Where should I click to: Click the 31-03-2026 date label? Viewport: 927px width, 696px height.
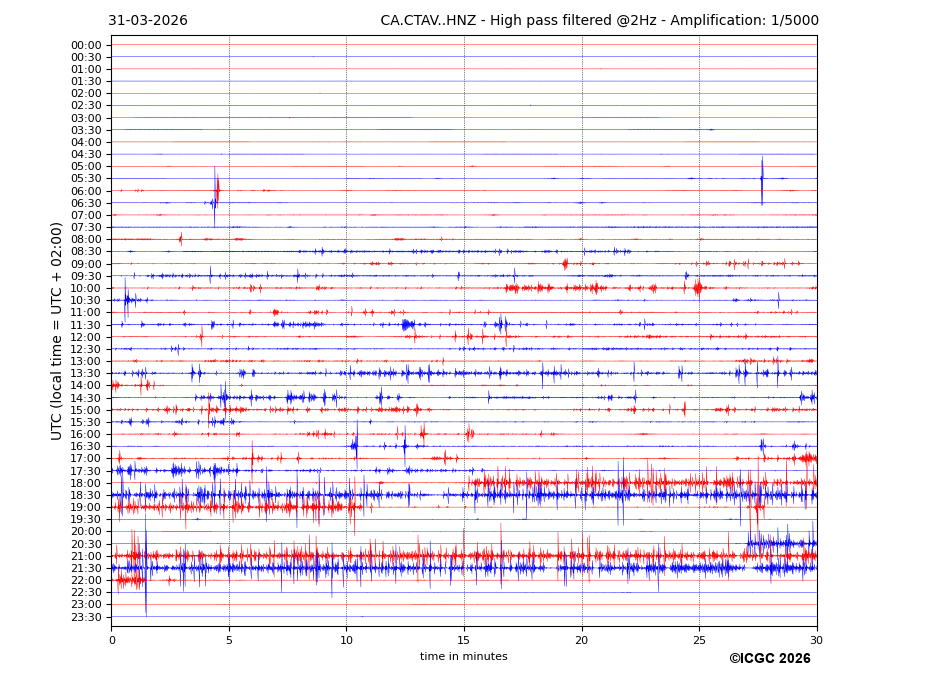coord(147,21)
